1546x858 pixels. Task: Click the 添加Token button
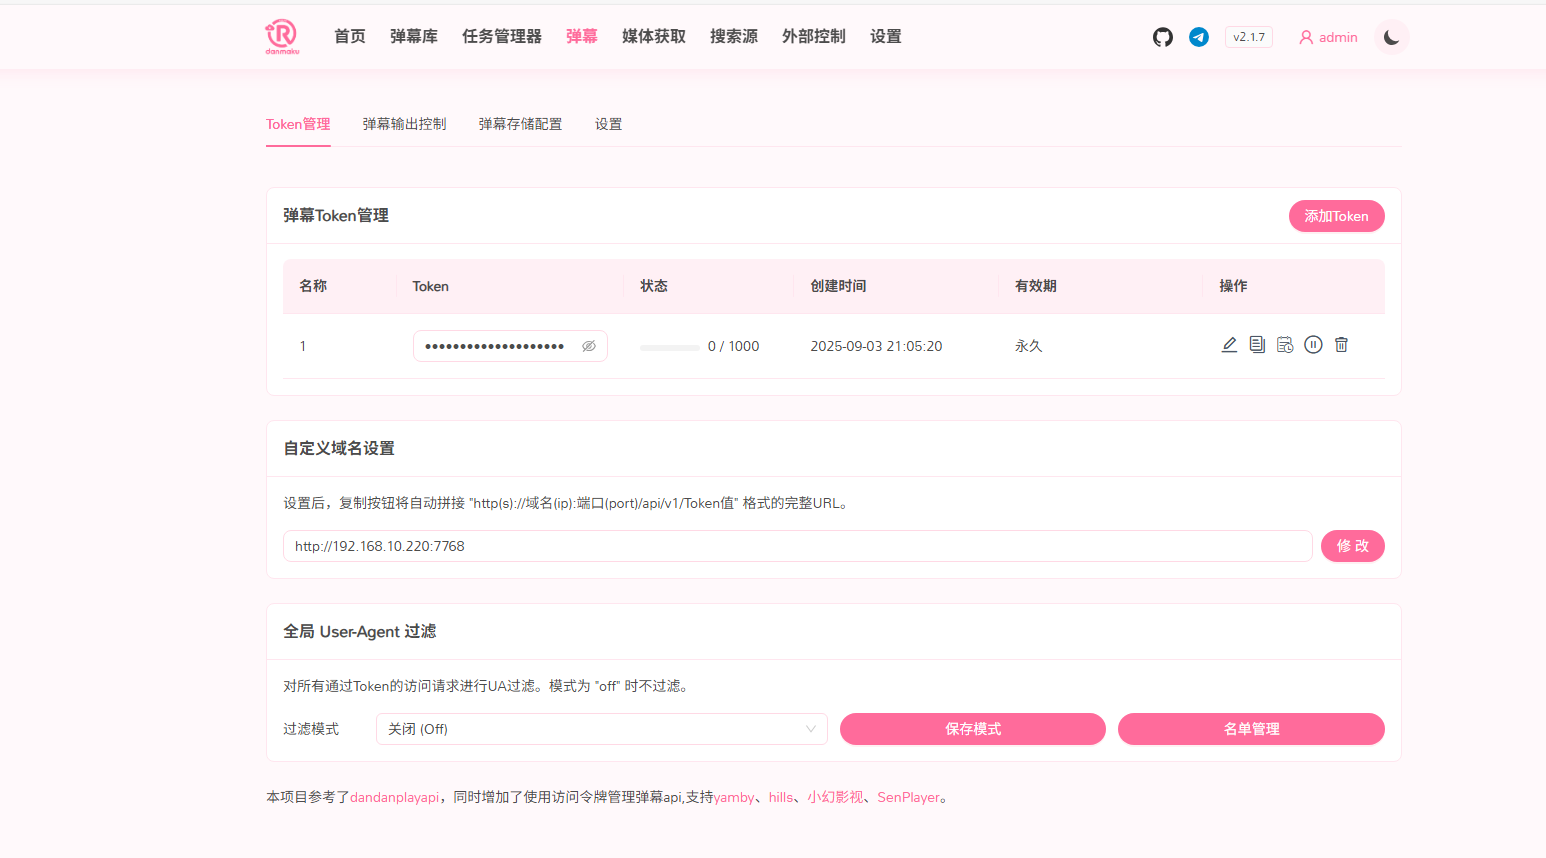pos(1337,216)
